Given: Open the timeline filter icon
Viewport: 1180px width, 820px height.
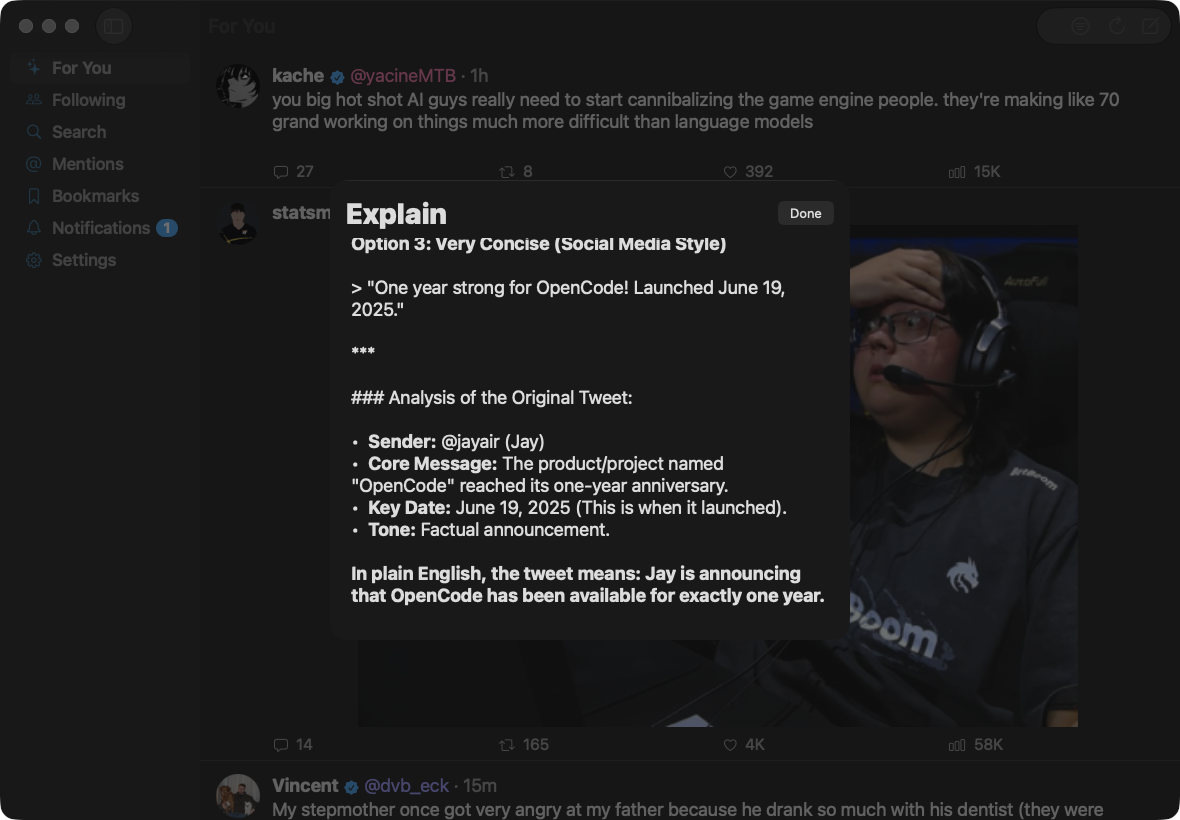Looking at the screenshot, I should click(1080, 26).
